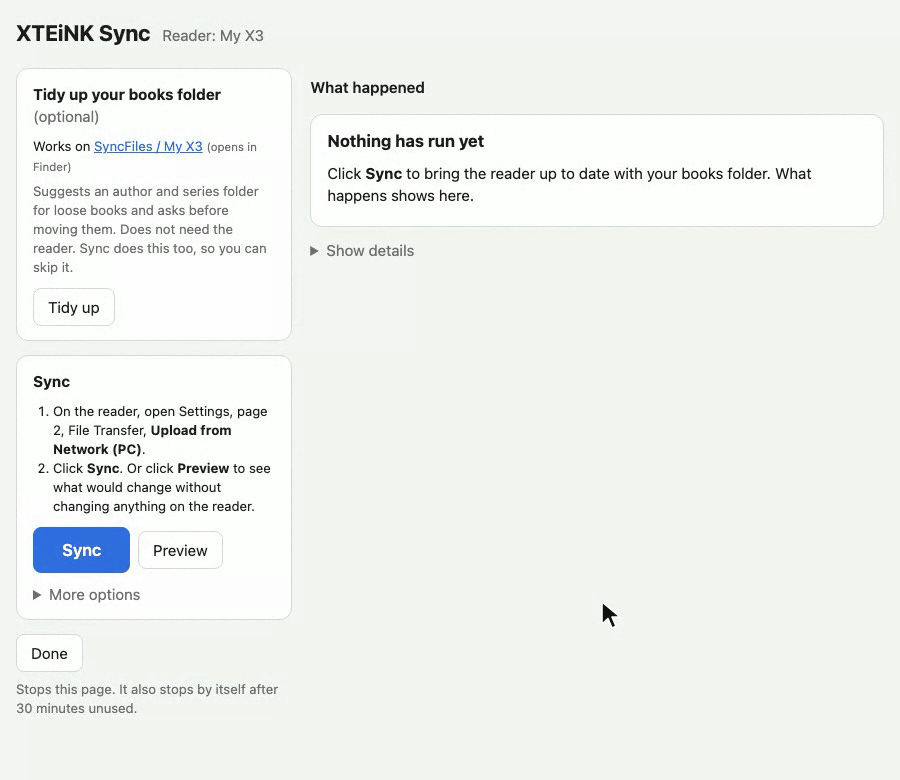Click the 'Sync' card heading
The width and height of the screenshot is (900, 780).
click(x=52, y=382)
